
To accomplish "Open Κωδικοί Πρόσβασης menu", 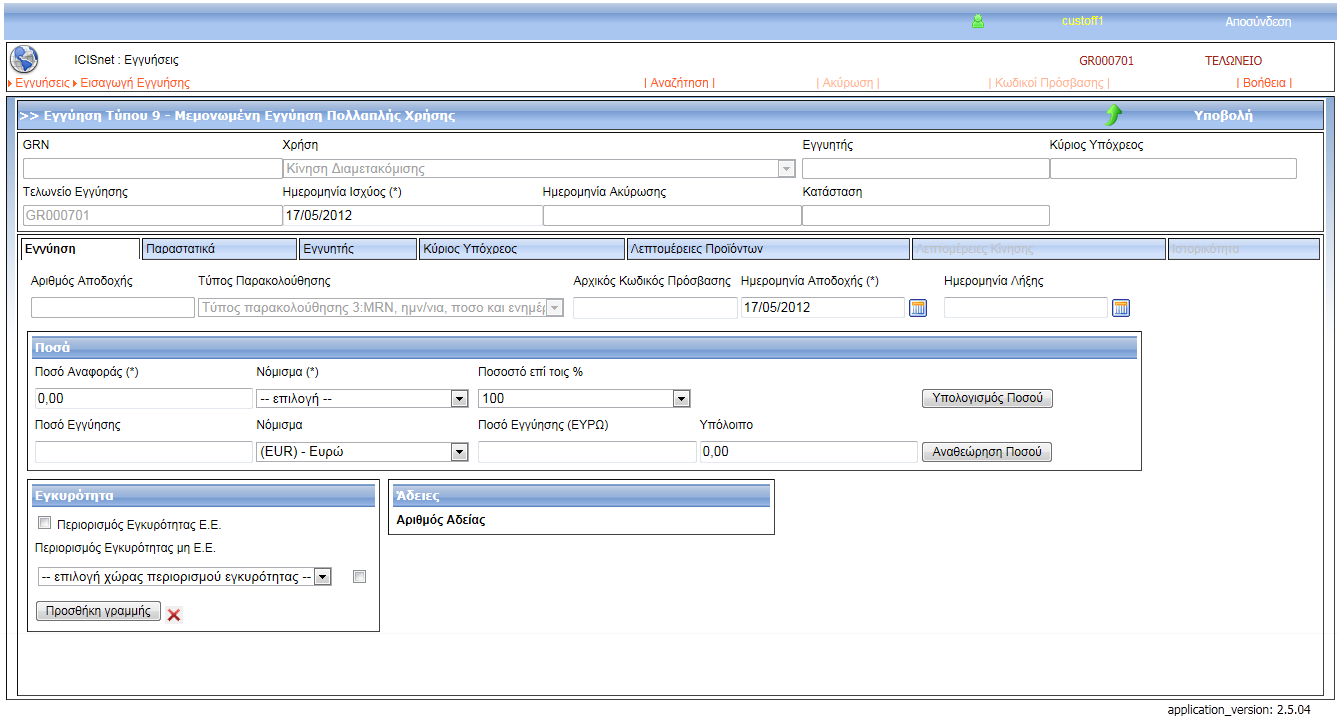I will click(1049, 83).
